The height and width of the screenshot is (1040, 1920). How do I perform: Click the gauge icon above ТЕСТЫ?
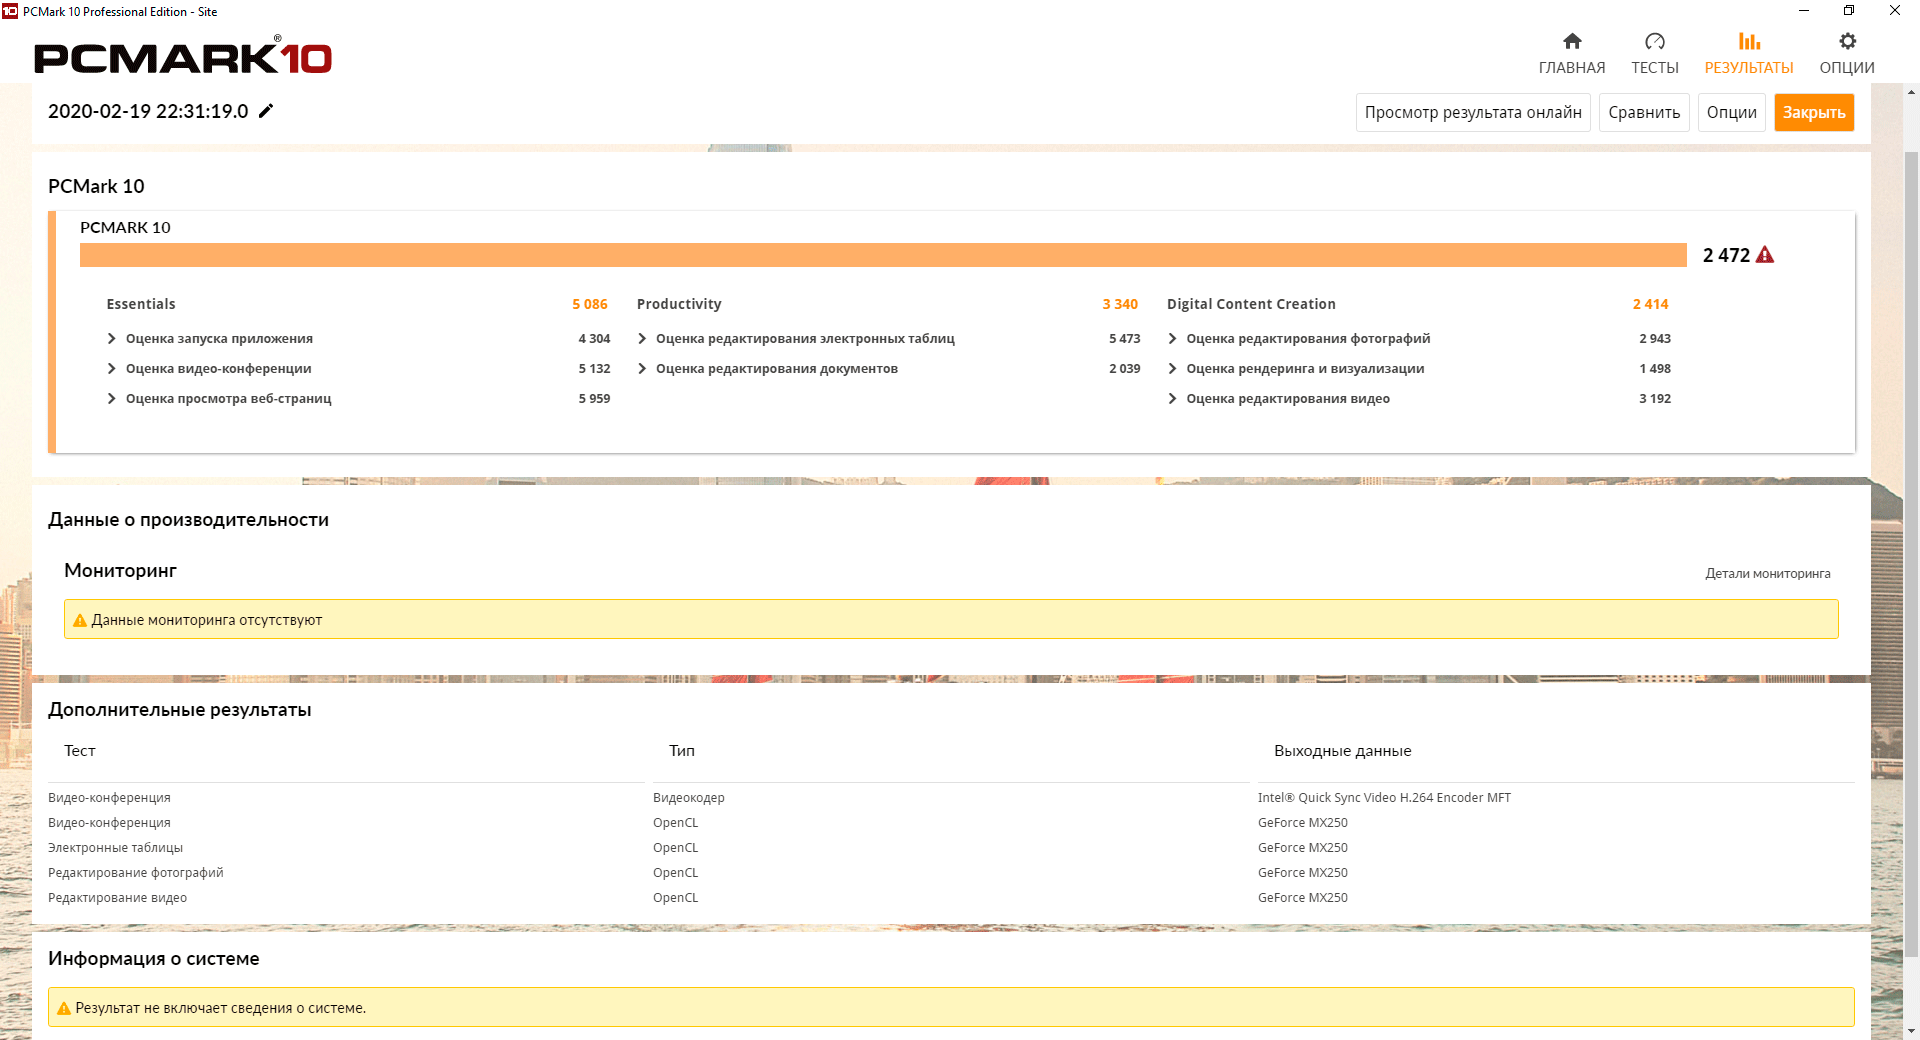click(x=1655, y=41)
